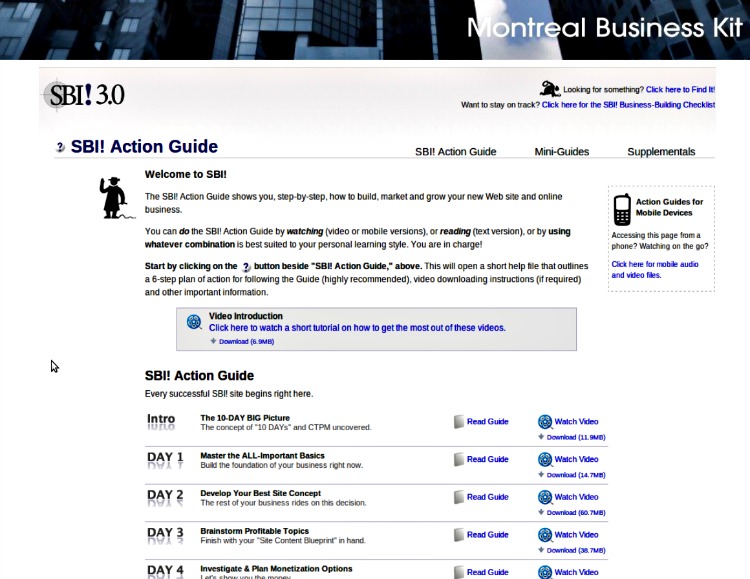Click the DAY 4 row label
750x579 pixels.
pyautogui.click(x=165, y=570)
